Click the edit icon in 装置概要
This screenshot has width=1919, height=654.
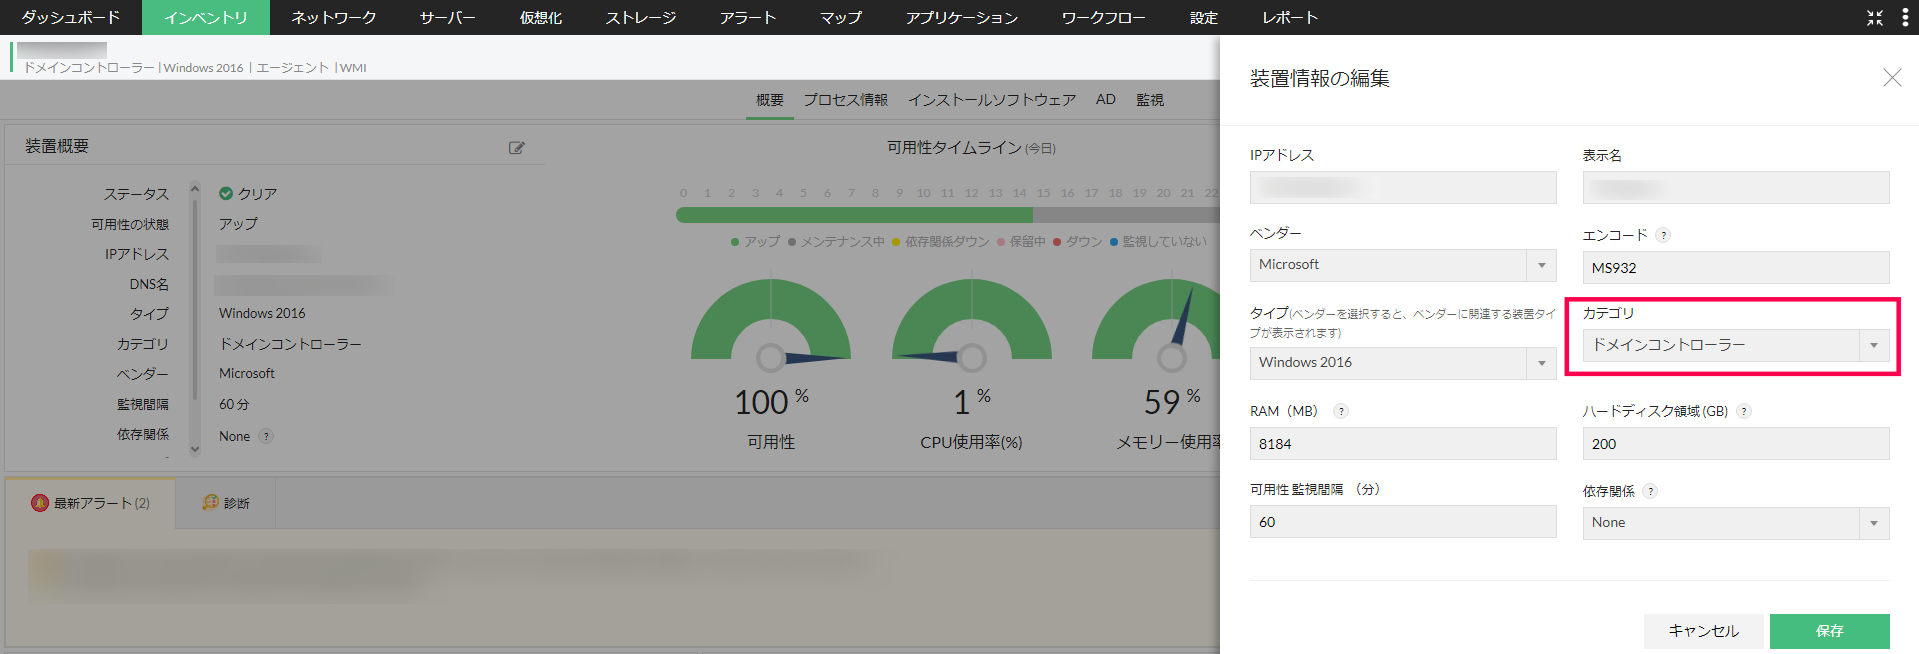click(516, 147)
